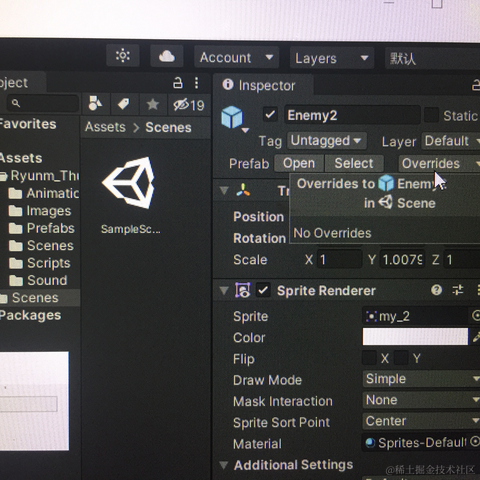Click the Assets breadcrumb
Screen dimensions: 480x480
pyautogui.click(x=105, y=127)
